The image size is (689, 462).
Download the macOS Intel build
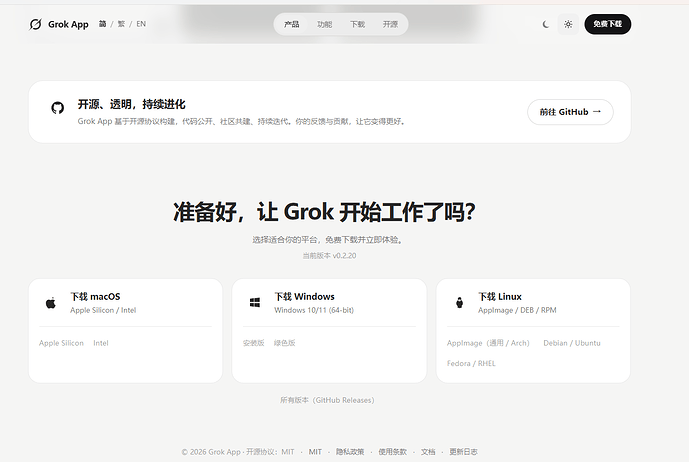coord(101,343)
